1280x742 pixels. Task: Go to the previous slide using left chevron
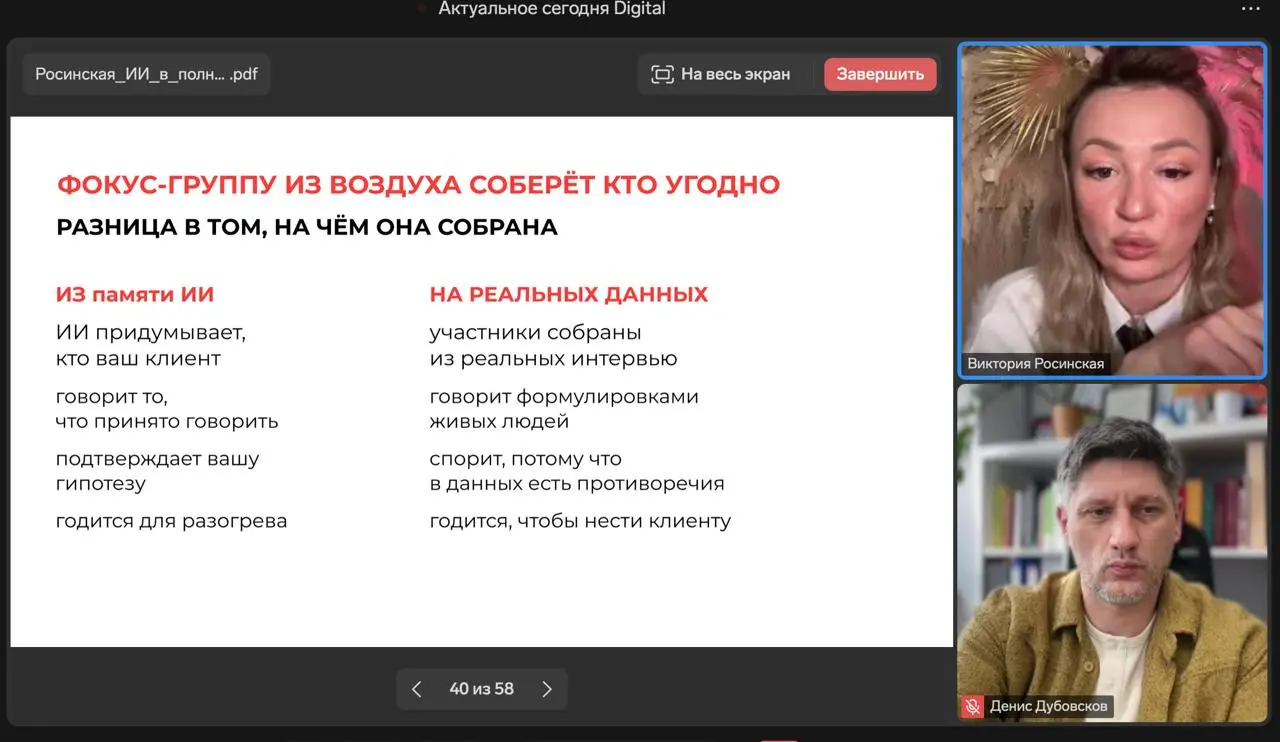coord(417,689)
